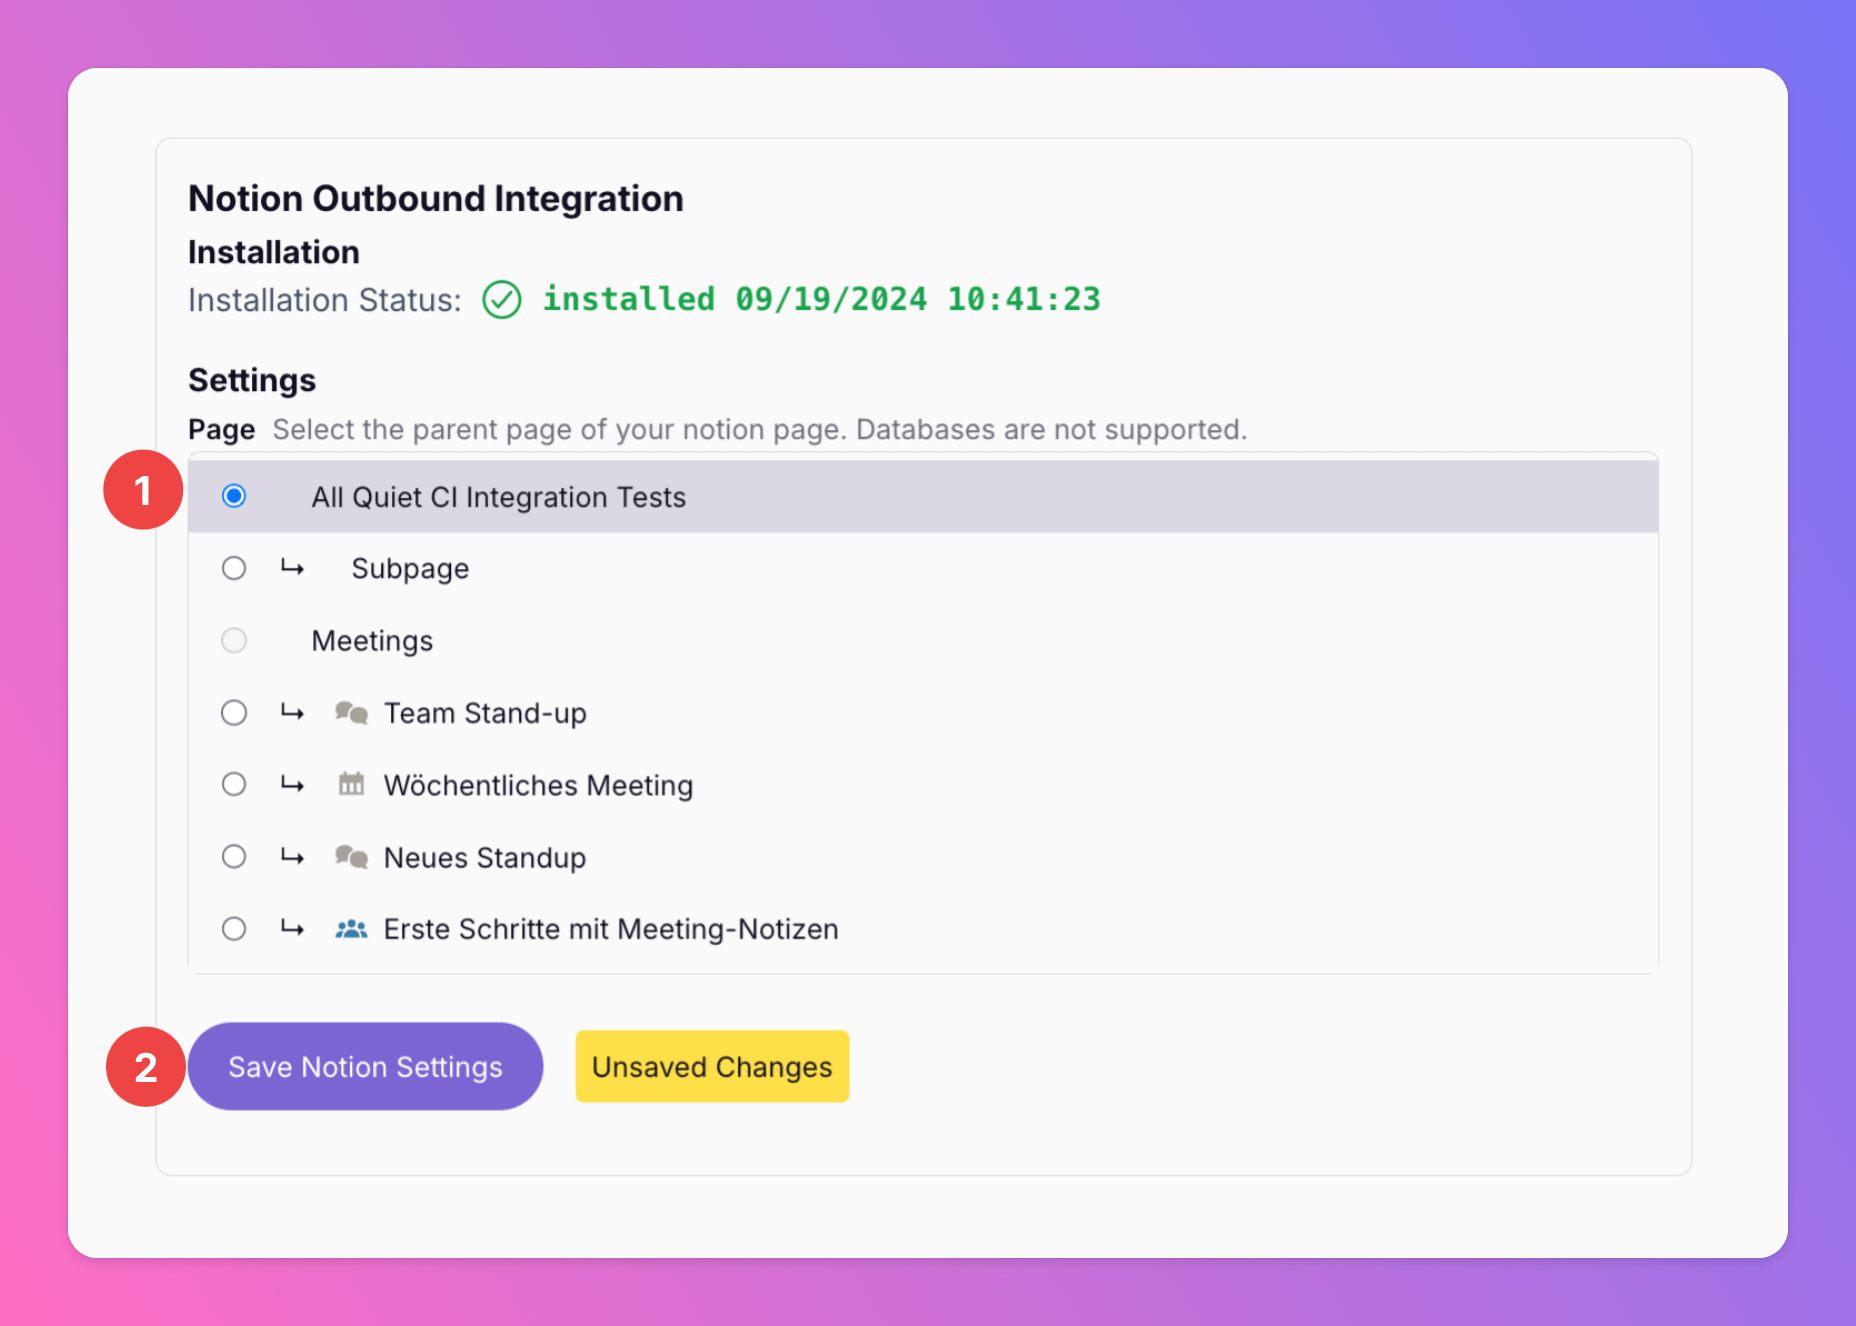Click the calendar icon beside Wöchentliches Meeting

coord(351,783)
